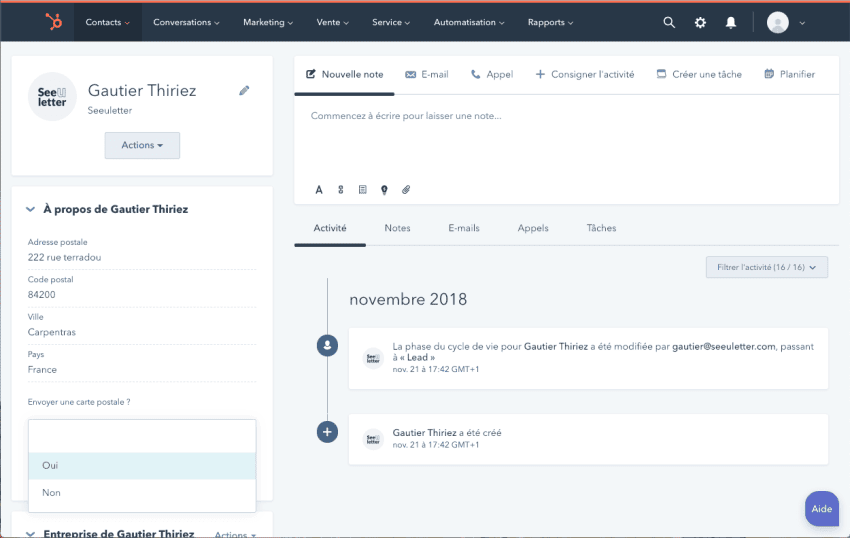Open the Conversations menu
This screenshot has height=538, width=850.
[x=186, y=22]
